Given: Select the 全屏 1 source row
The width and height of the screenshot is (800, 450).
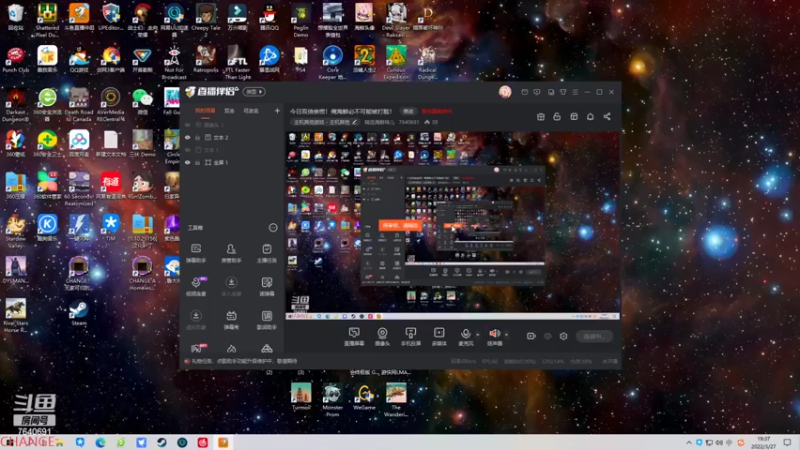Looking at the screenshot, I should (232, 163).
